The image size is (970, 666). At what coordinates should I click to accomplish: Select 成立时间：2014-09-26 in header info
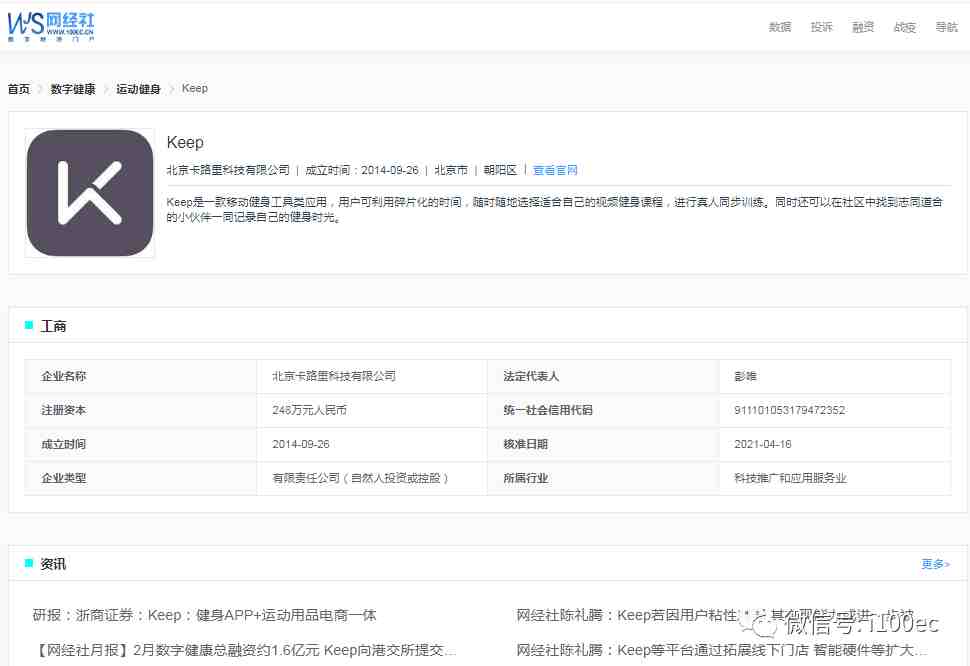pyautogui.click(x=362, y=170)
